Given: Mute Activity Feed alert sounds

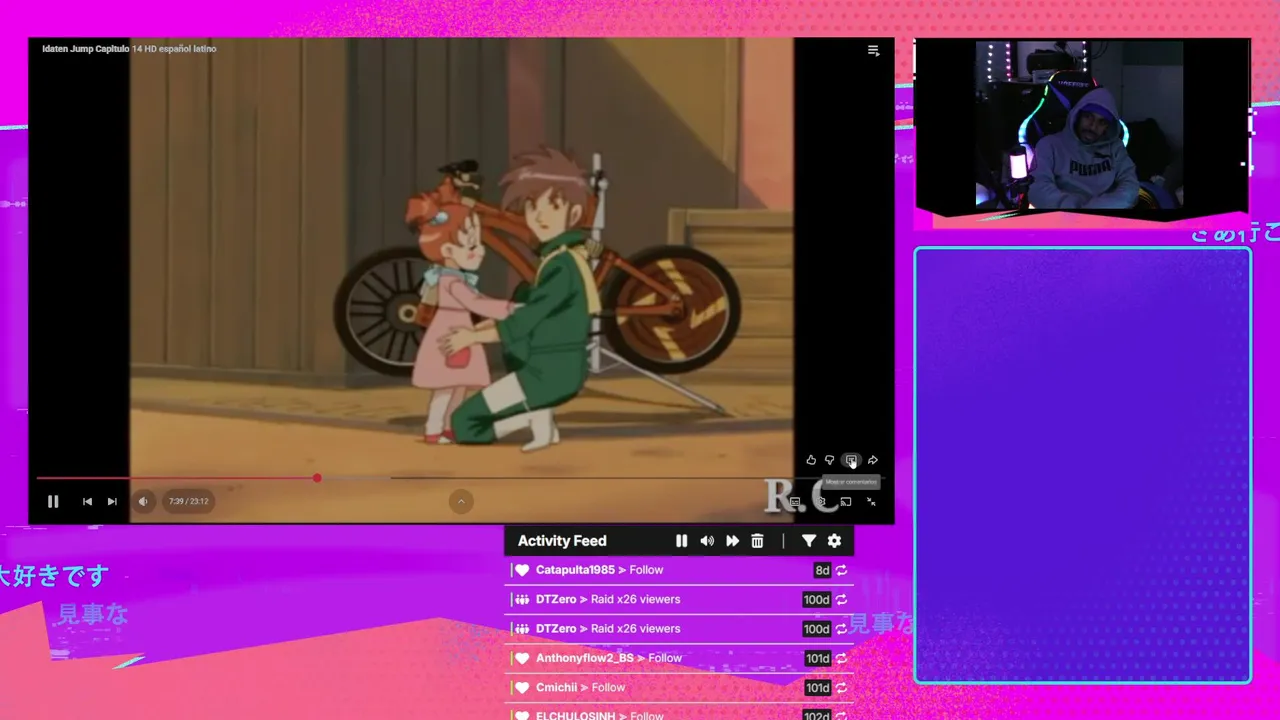Looking at the screenshot, I should pyautogui.click(x=707, y=541).
